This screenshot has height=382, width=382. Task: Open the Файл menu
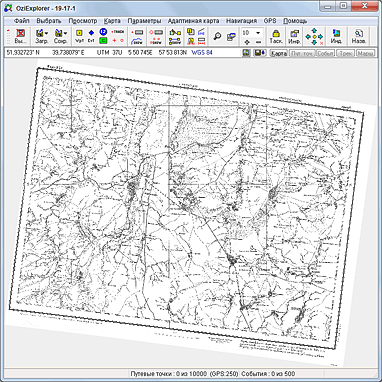point(22,21)
